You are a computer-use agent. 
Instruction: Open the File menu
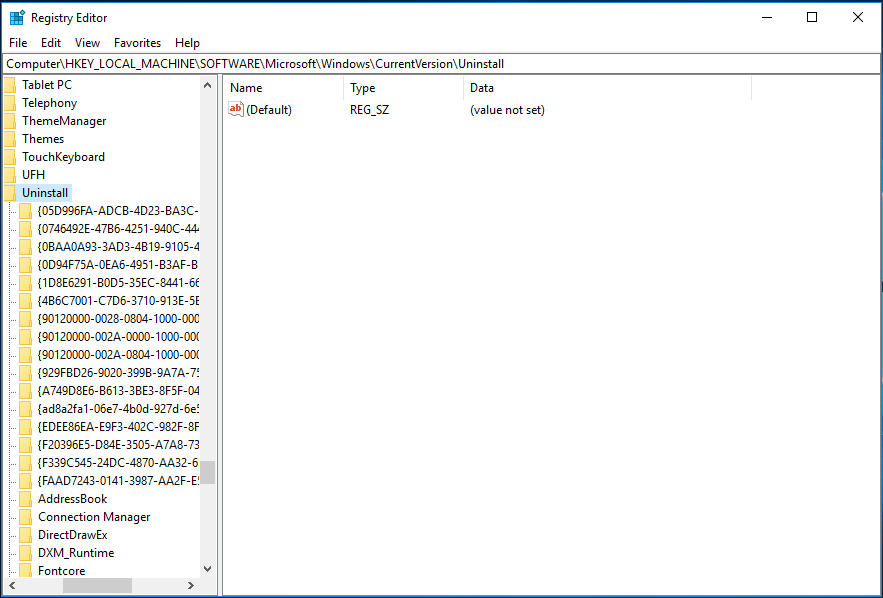(18, 43)
